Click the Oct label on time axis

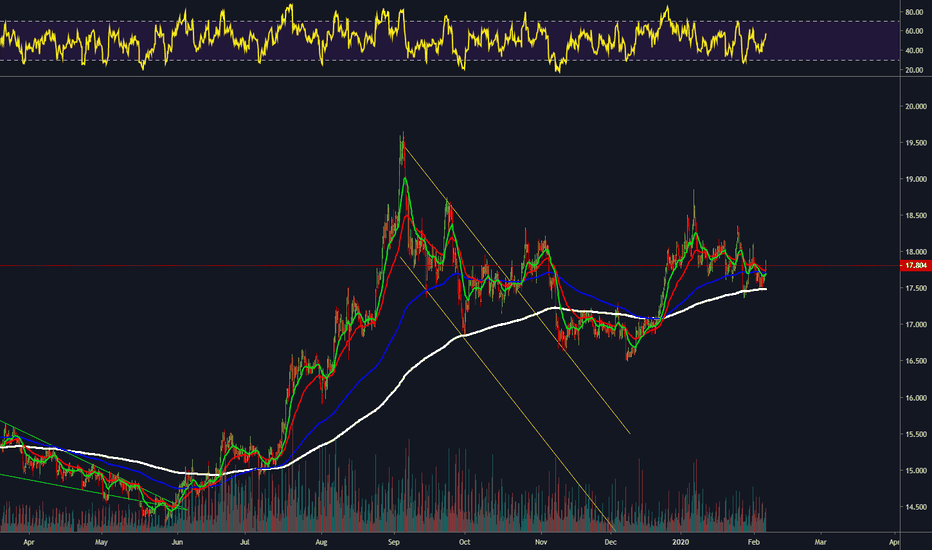click(x=464, y=542)
